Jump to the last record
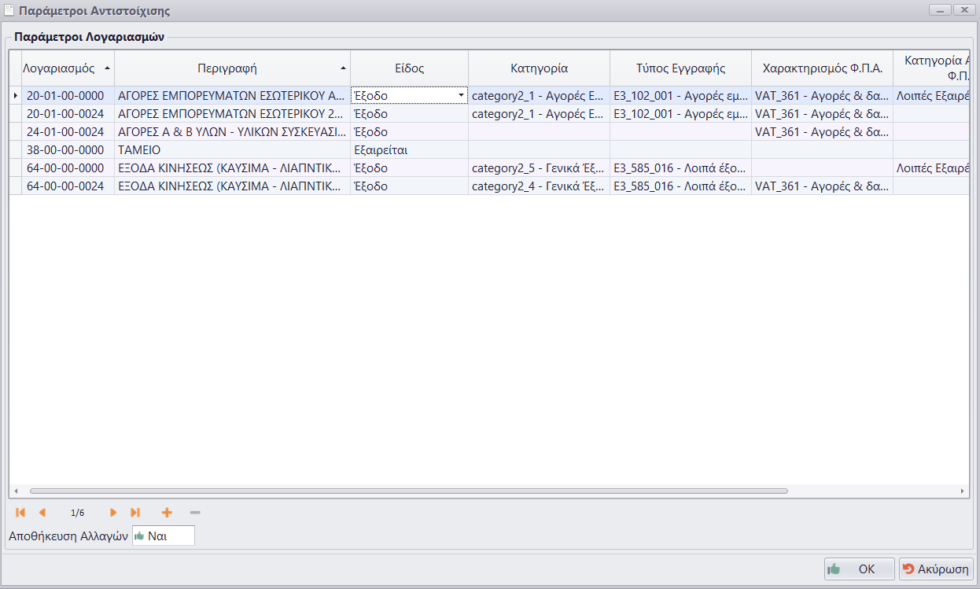 tap(135, 512)
